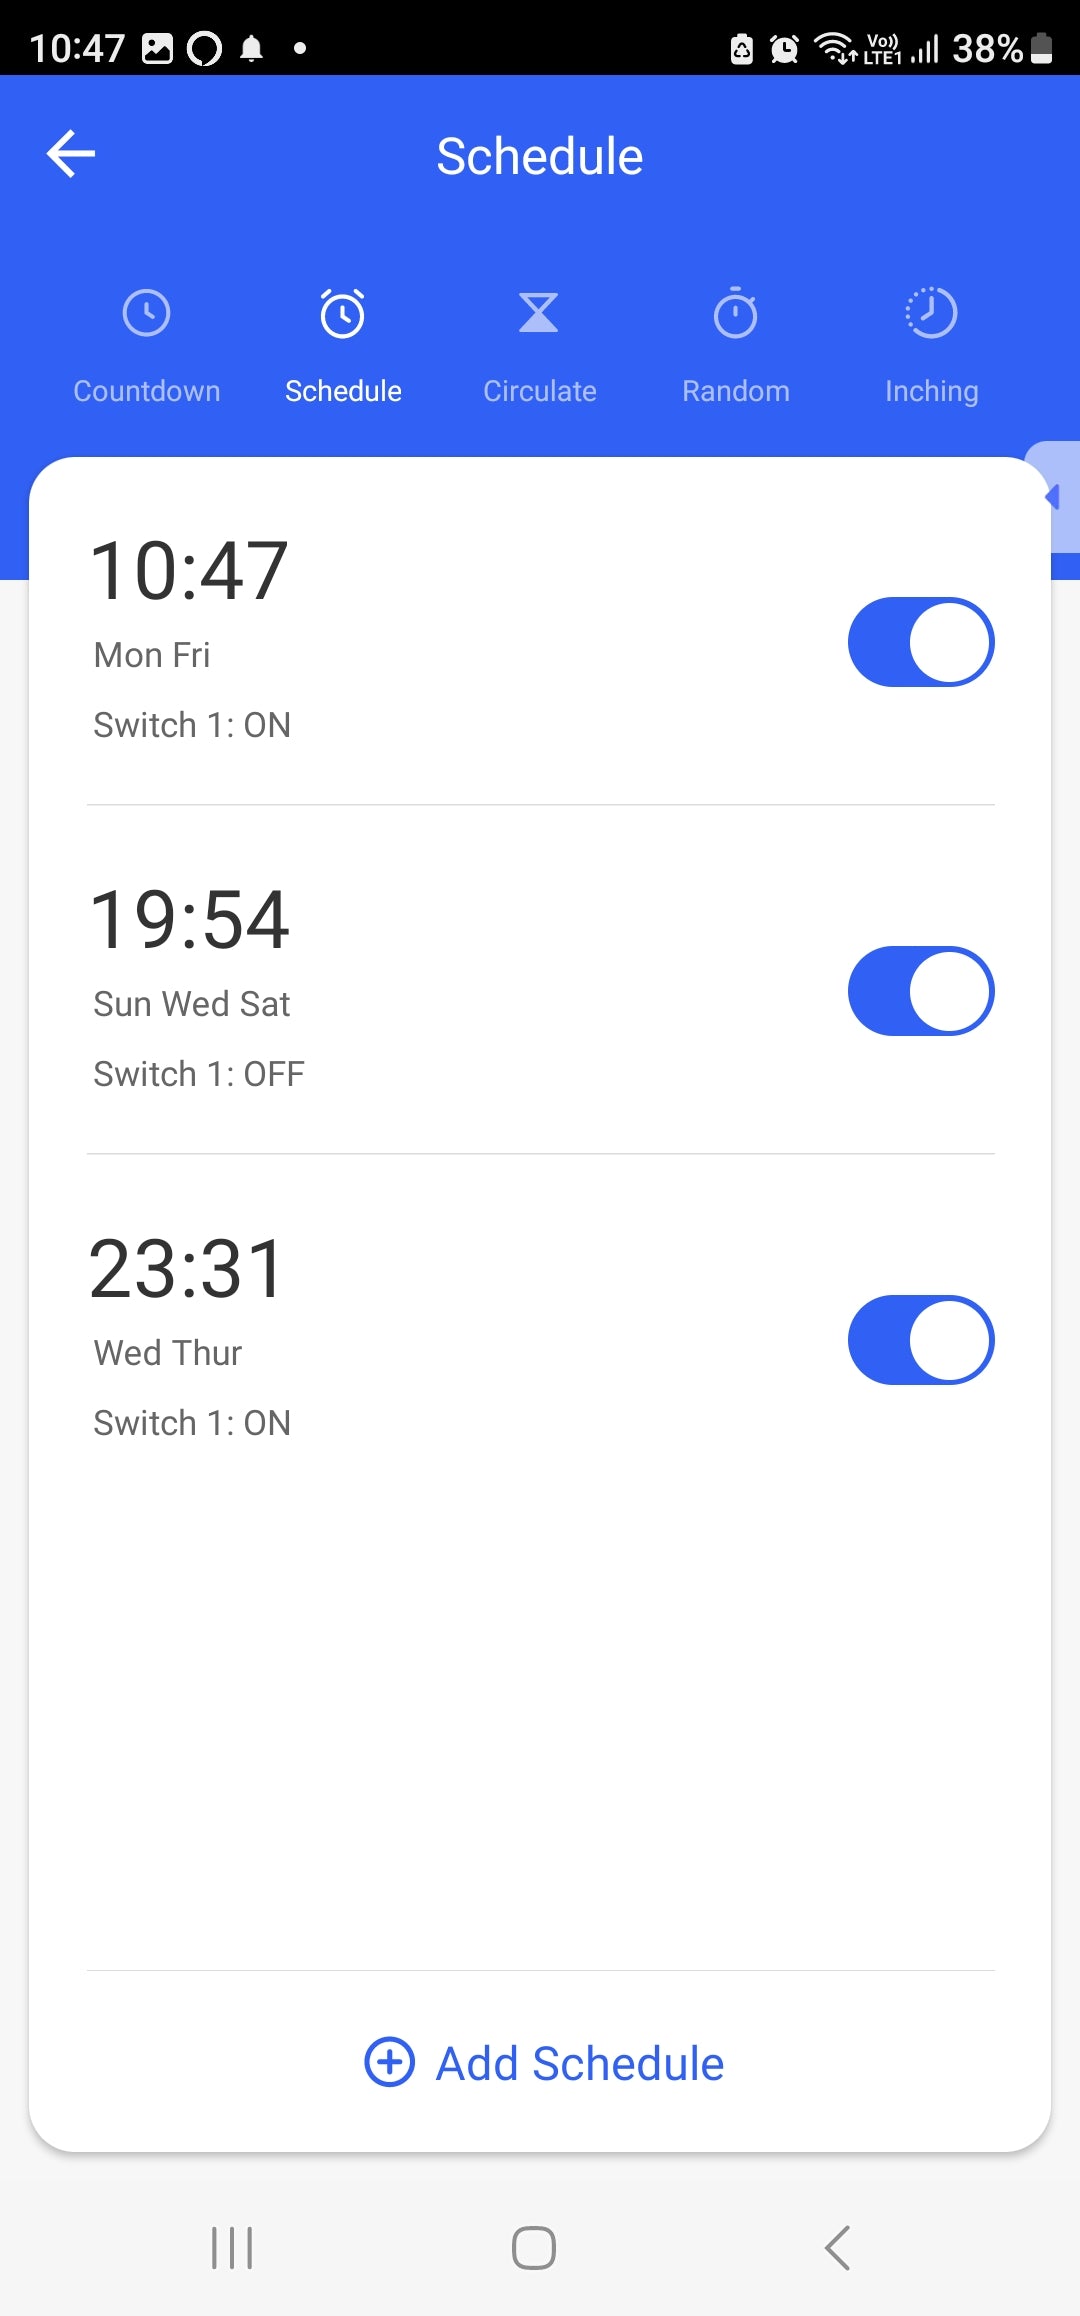
Task: Switch to the Countdown tab label
Action: point(147,391)
